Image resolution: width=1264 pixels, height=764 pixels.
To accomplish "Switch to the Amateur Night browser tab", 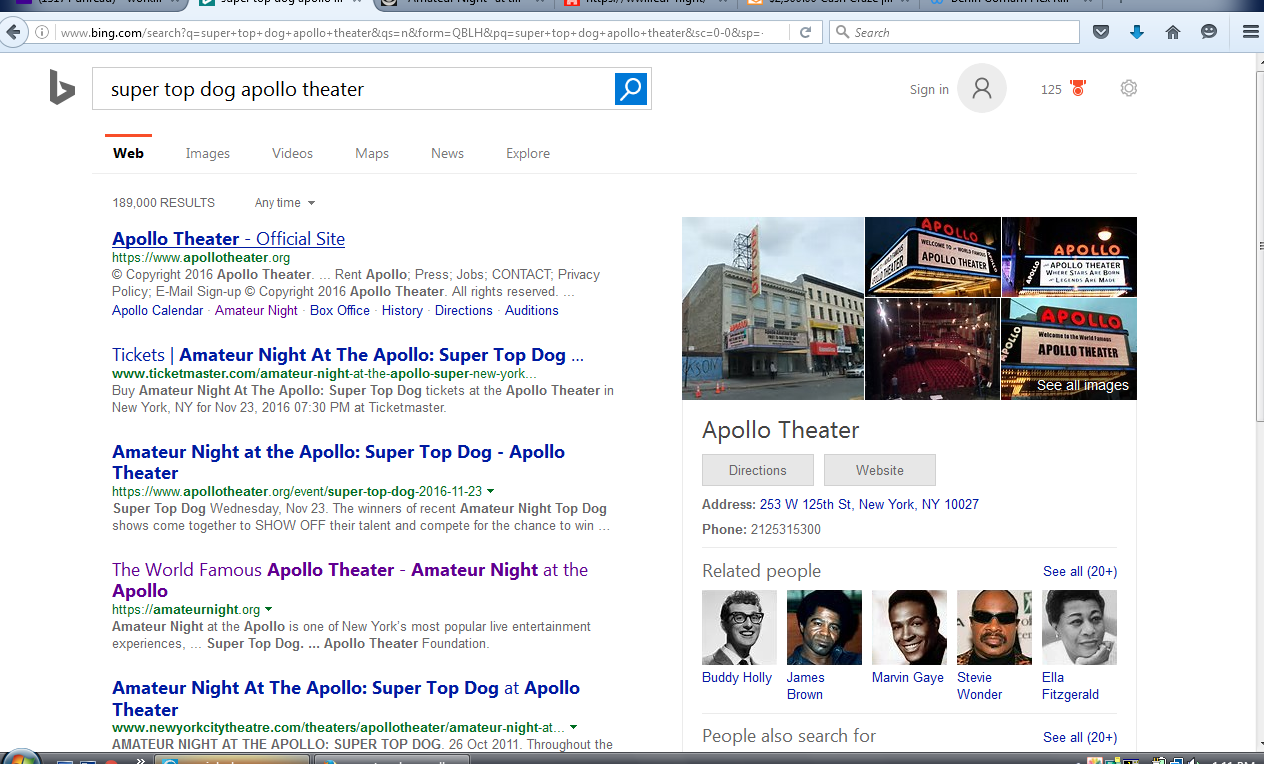I will (x=465, y=5).
